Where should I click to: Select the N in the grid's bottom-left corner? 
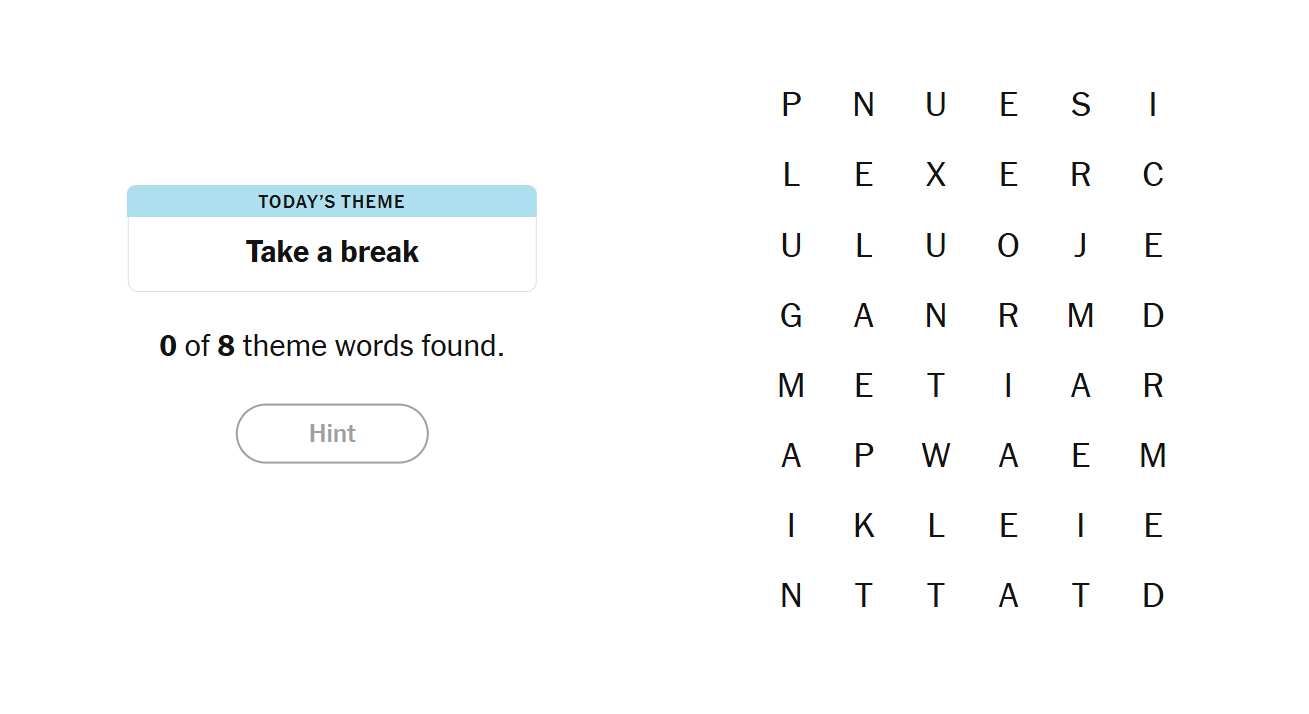point(791,596)
